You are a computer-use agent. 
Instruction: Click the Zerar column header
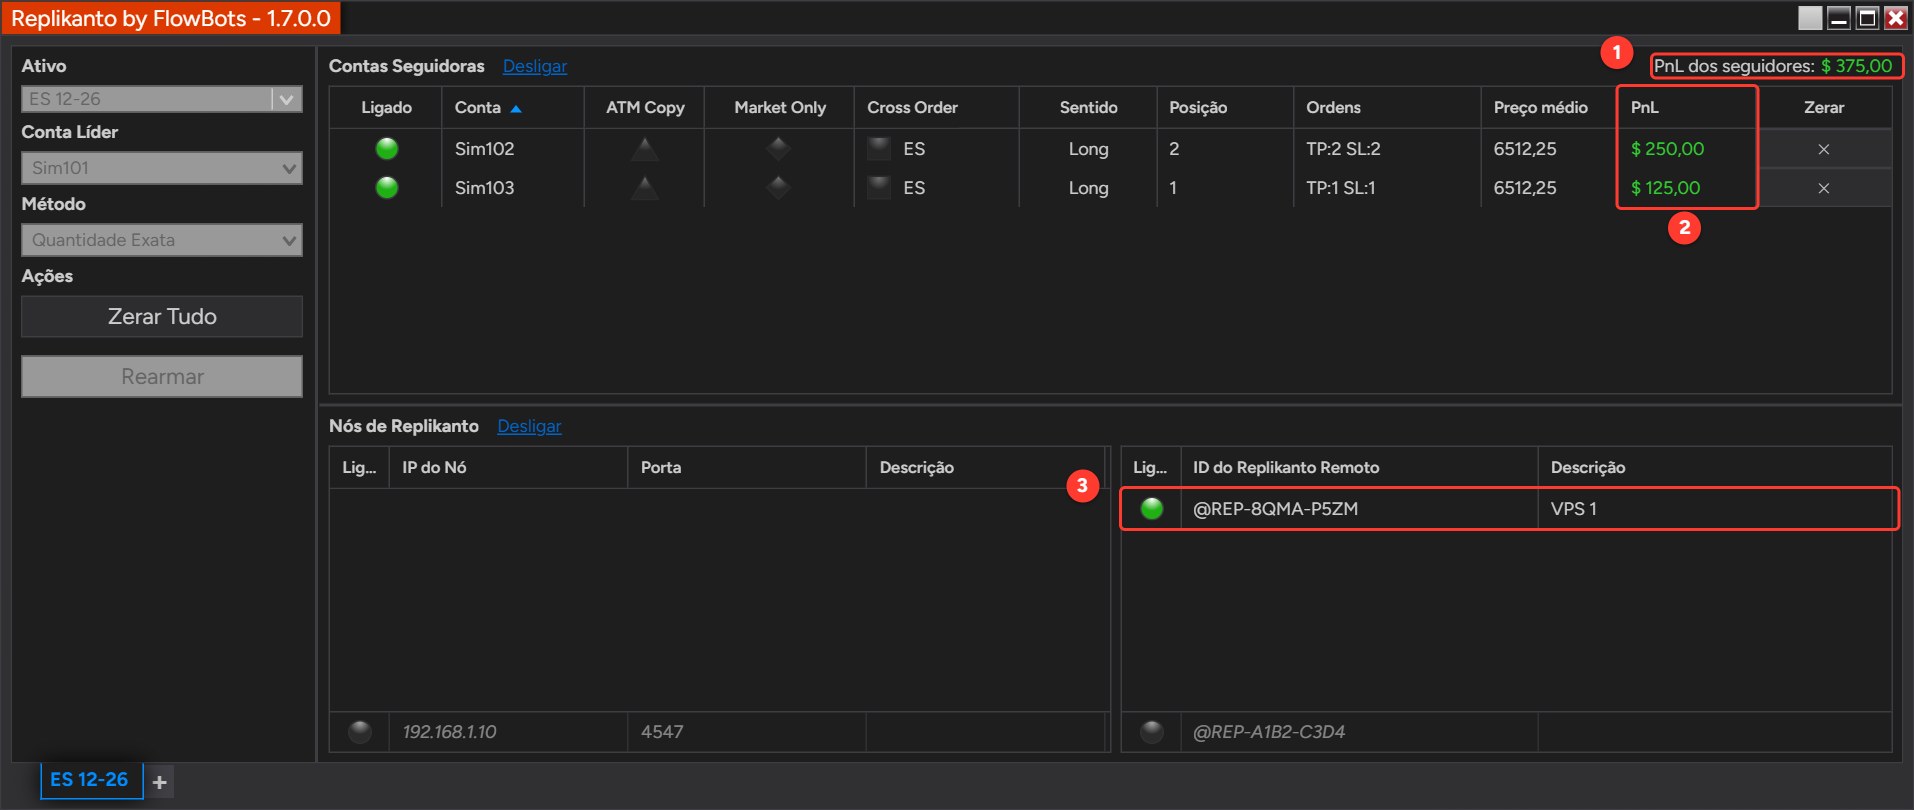(1824, 108)
